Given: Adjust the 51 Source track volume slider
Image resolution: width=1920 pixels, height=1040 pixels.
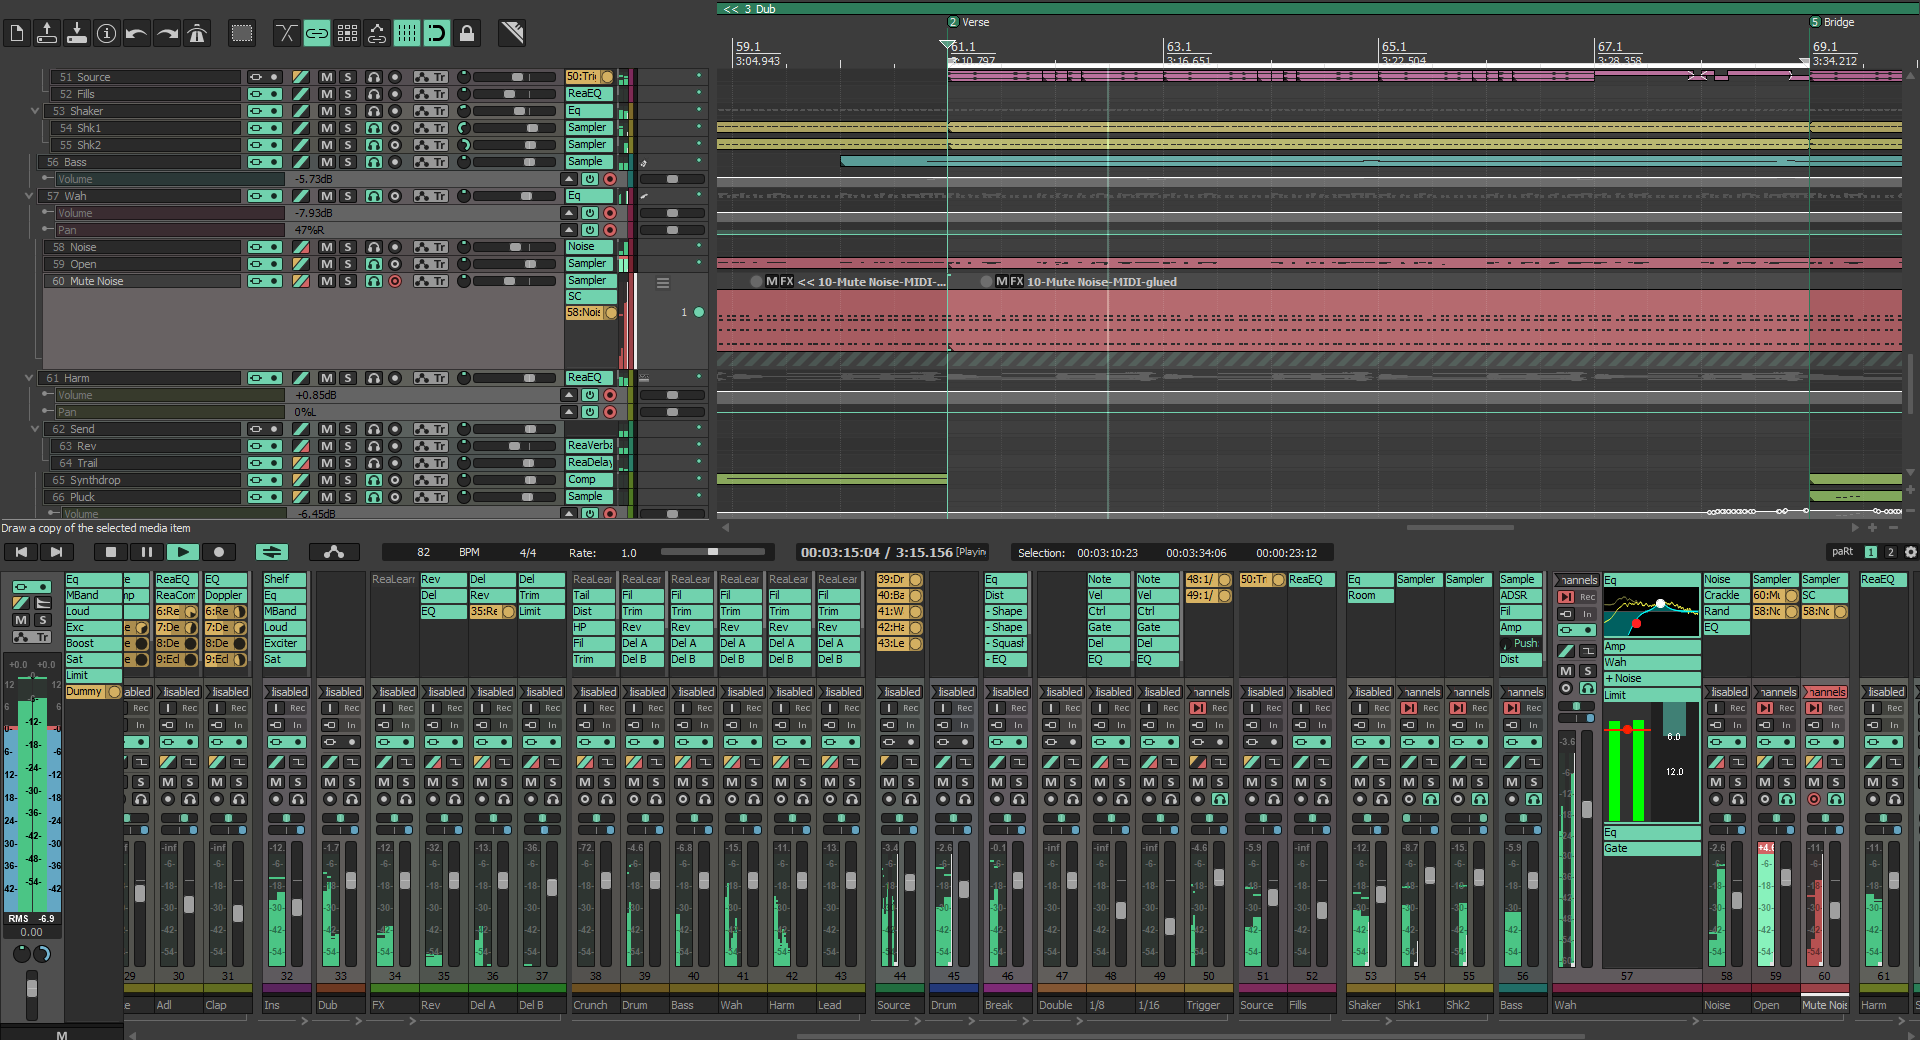Looking at the screenshot, I should tap(514, 77).
